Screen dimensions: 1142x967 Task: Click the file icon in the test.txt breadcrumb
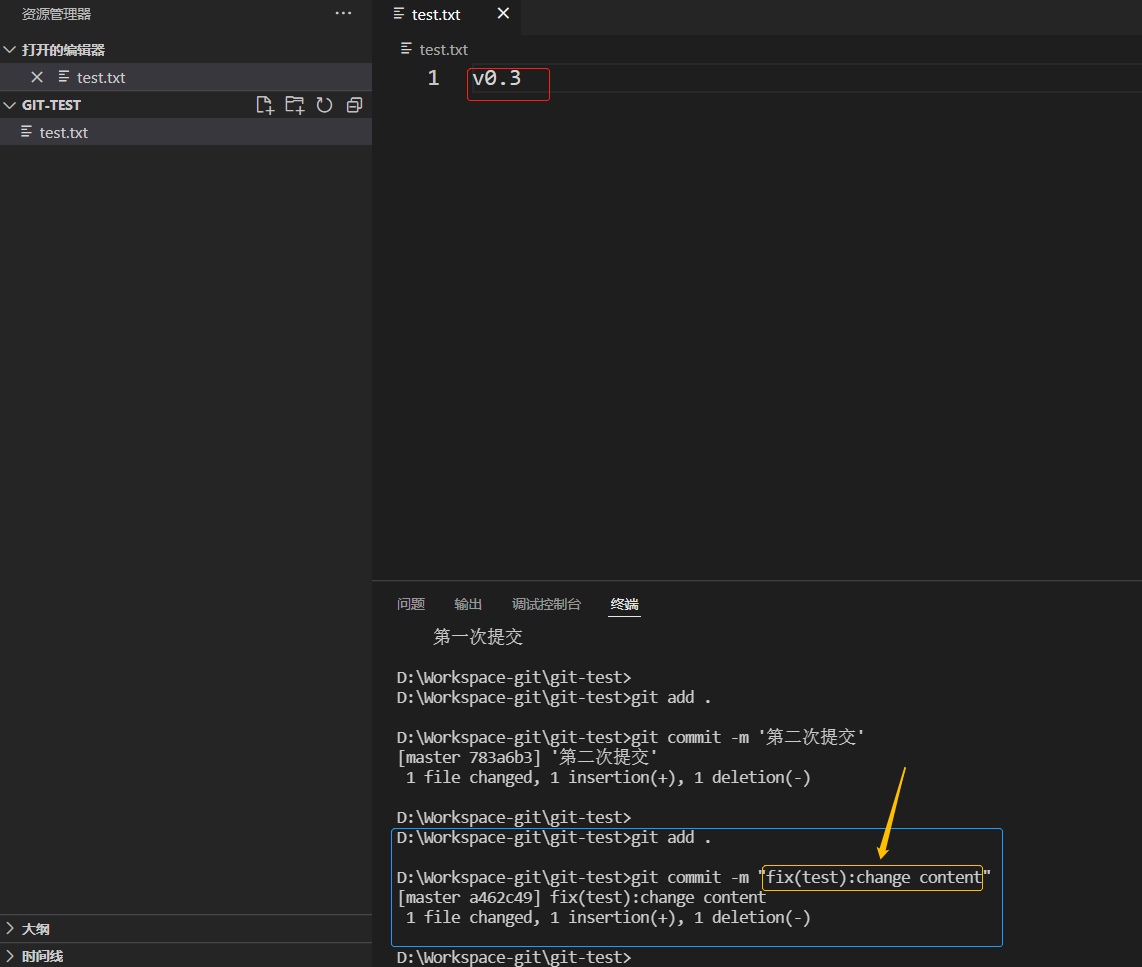pos(406,49)
